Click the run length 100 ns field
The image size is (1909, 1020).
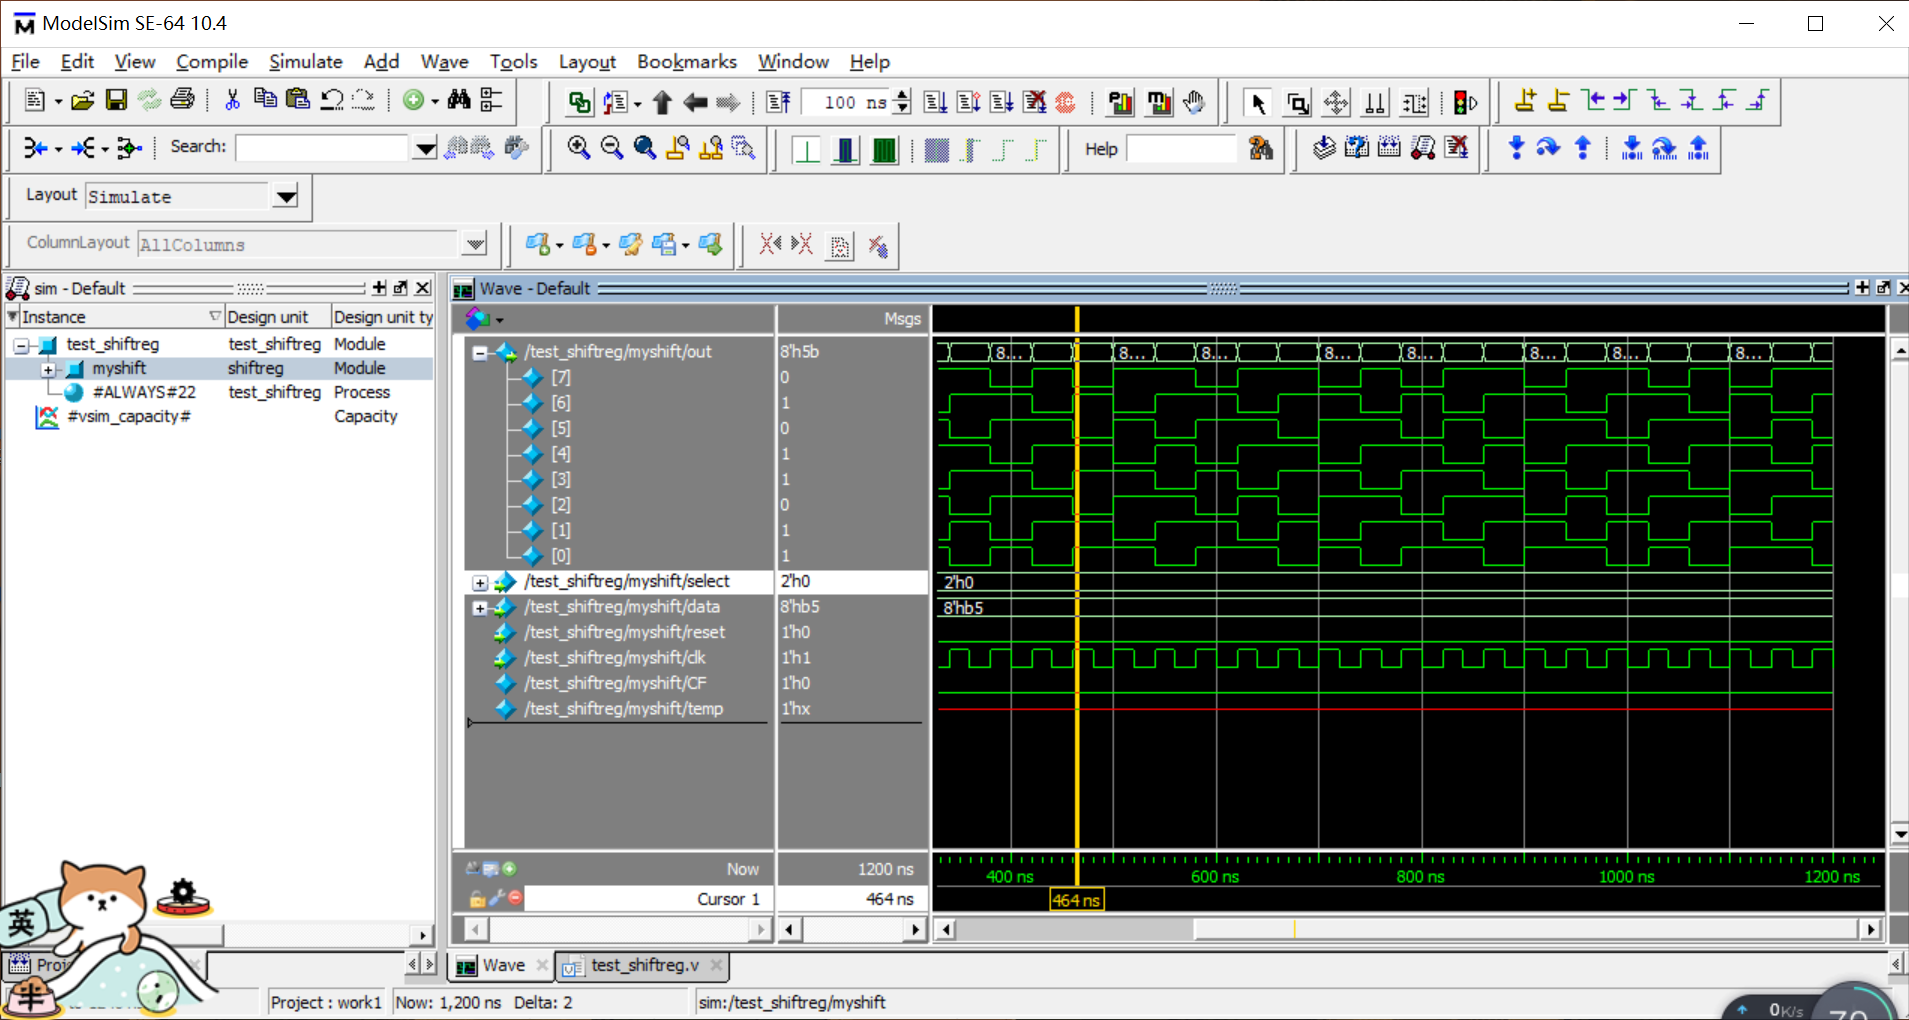[x=843, y=102]
